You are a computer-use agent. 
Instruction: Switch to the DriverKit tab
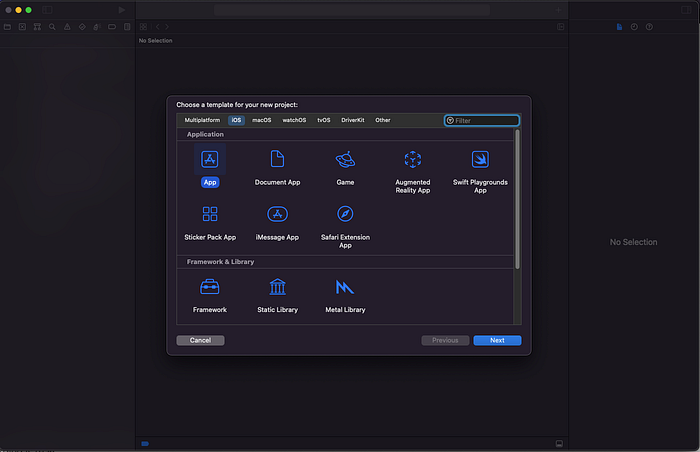[353, 120]
